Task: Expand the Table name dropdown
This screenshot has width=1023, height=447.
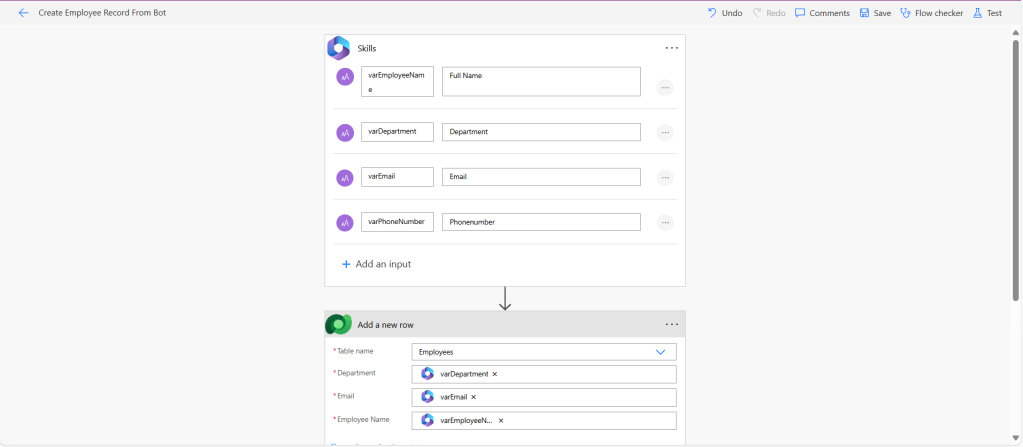Action: (660, 352)
